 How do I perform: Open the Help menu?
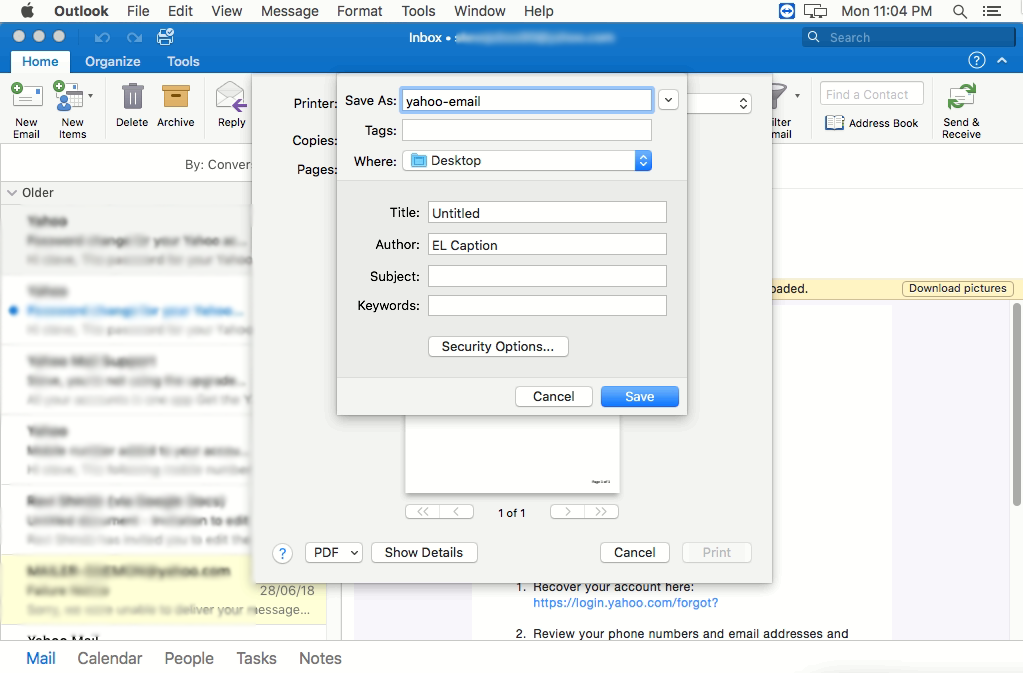pyautogui.click(x=538, y=11)
